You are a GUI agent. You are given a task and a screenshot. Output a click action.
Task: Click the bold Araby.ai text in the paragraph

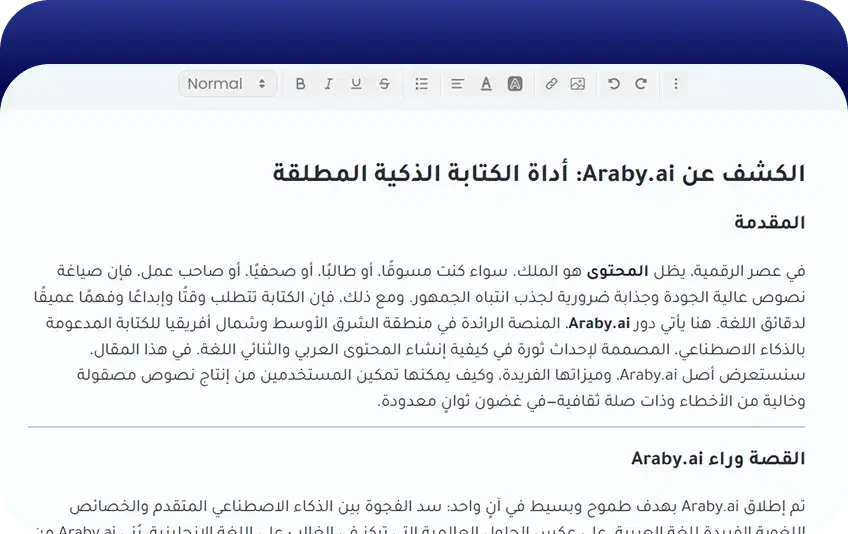(599, 323)
